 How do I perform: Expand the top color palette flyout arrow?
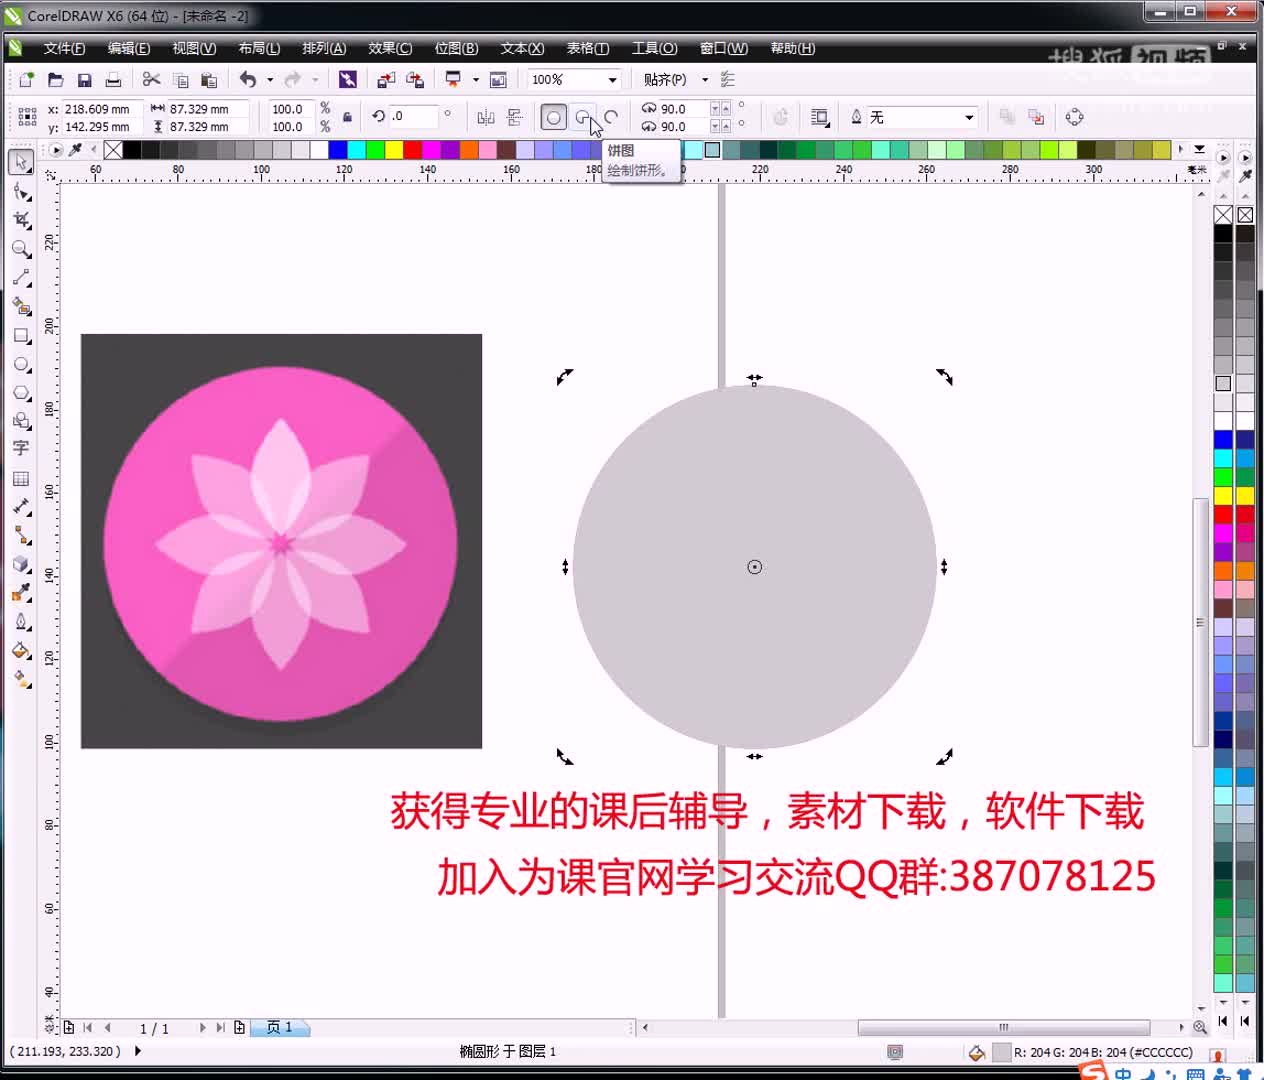pyautogui.click(x=1199, y=149)
